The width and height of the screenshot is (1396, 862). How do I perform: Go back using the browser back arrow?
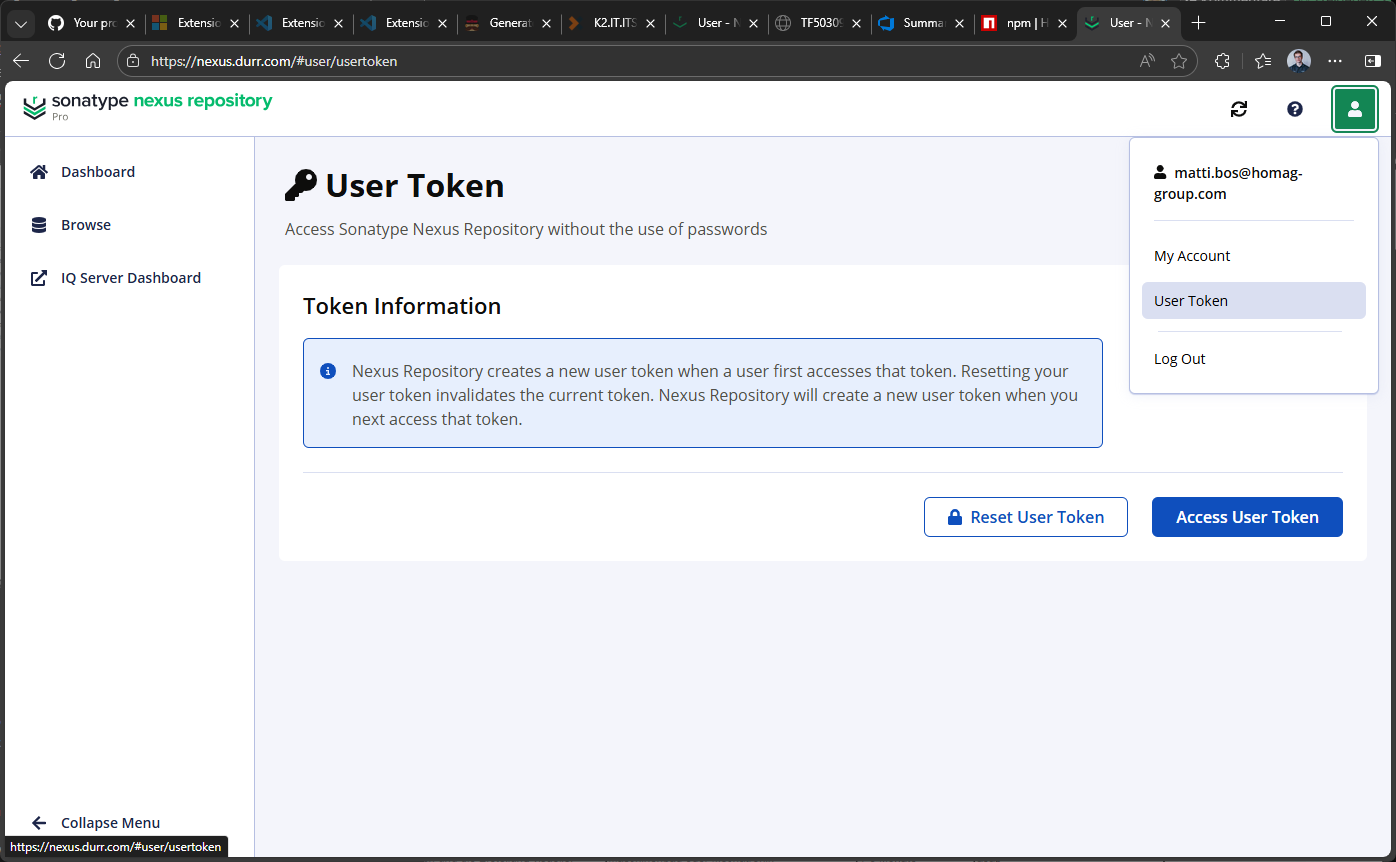point(21,61)
